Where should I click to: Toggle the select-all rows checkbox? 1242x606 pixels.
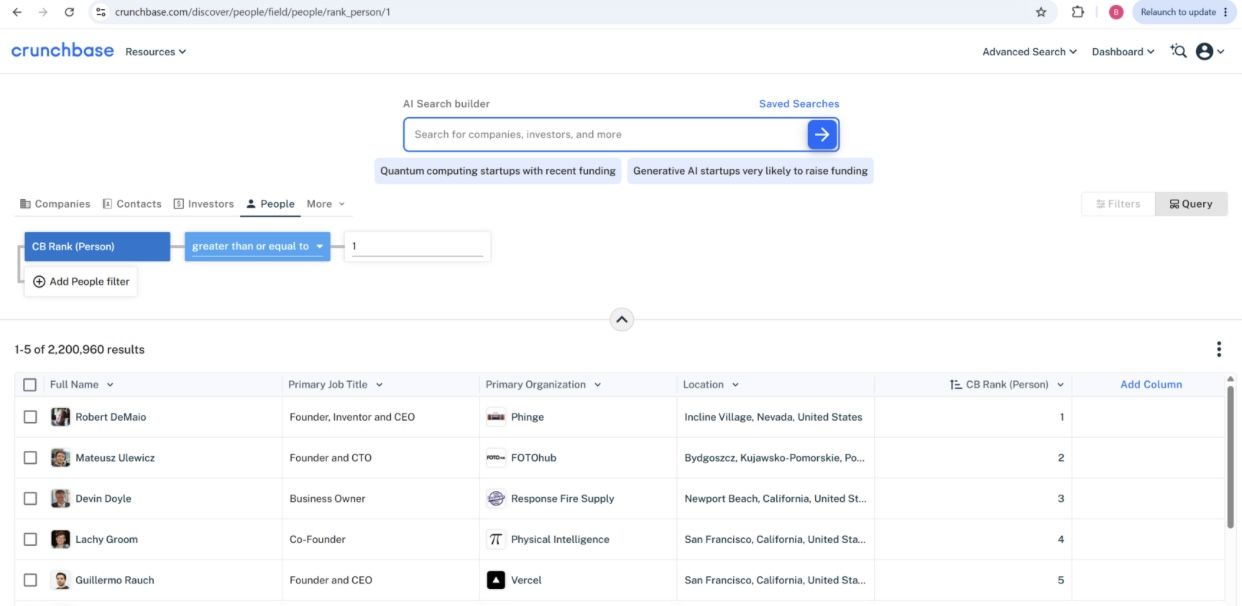pos(30,385)
